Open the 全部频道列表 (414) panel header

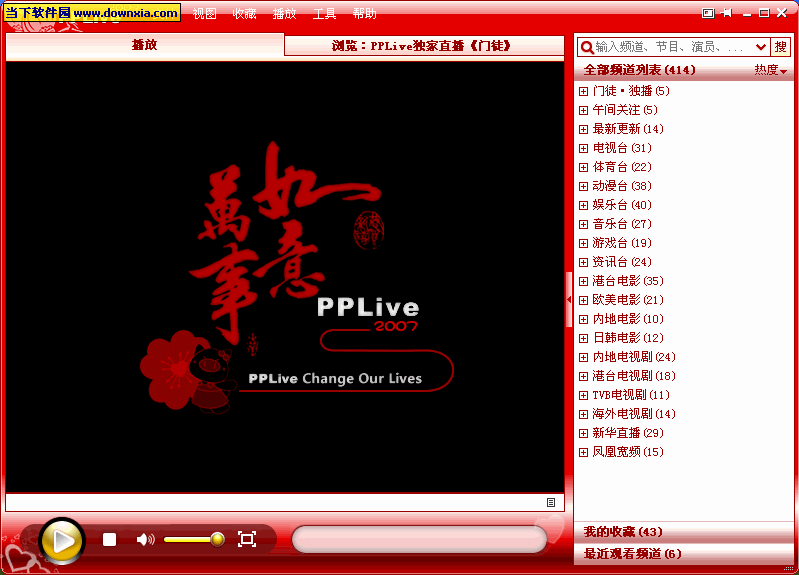click(x=640, y=70)
